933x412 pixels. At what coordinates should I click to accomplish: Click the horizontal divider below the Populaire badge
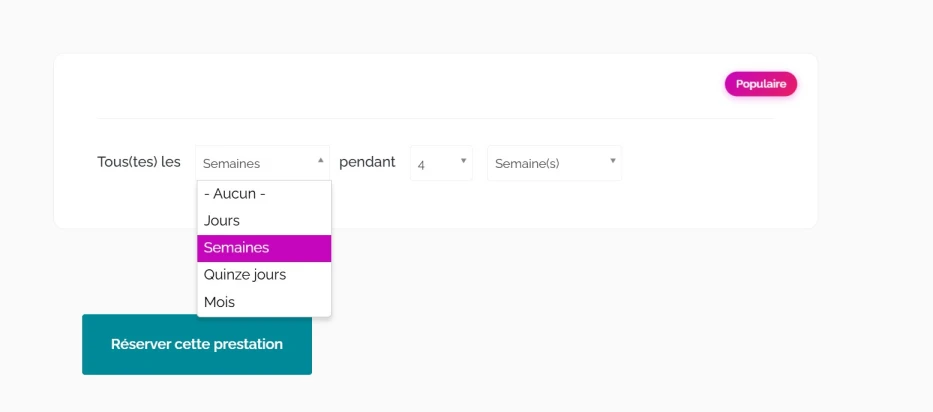tap(435, 118)
